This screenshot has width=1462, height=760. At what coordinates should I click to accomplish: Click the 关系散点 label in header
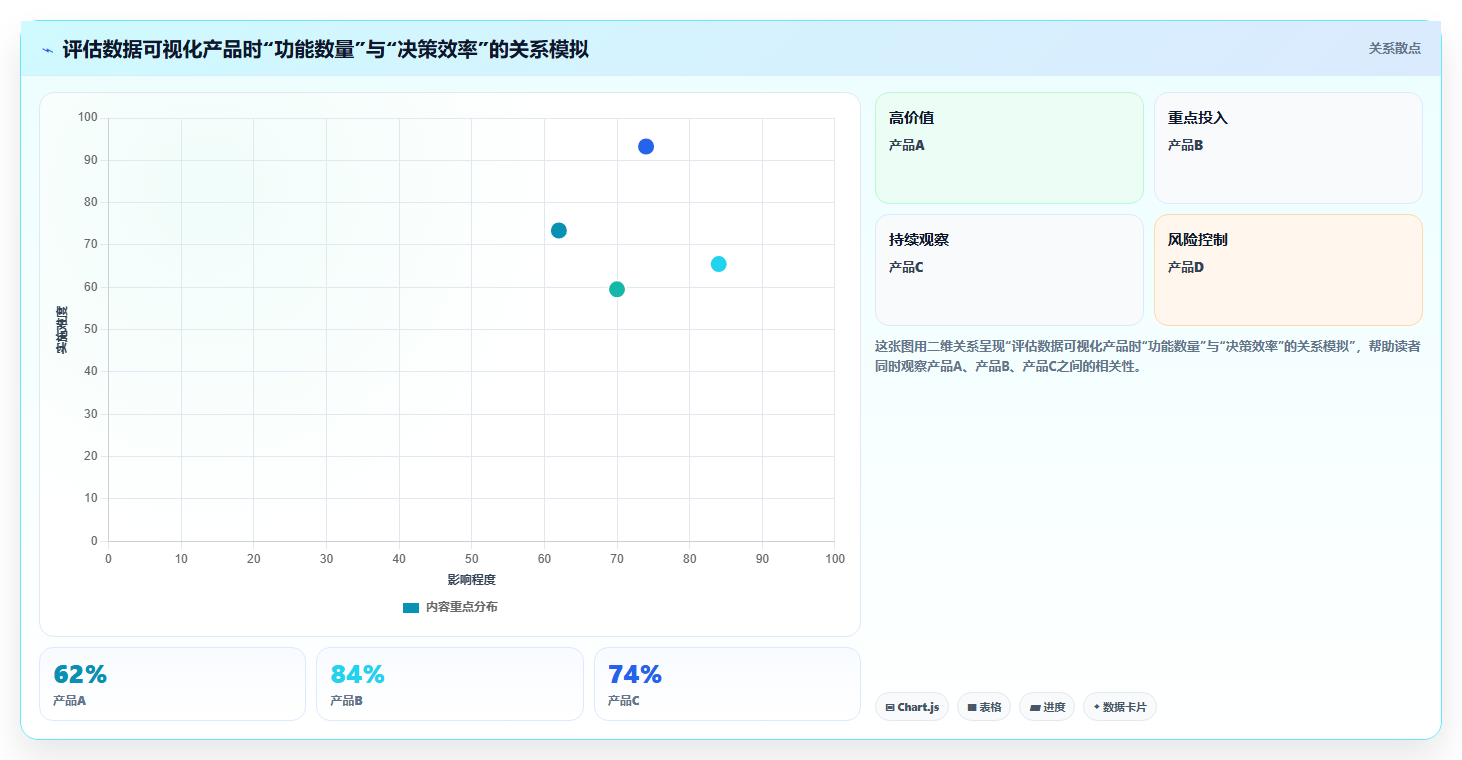[1395, 48]
